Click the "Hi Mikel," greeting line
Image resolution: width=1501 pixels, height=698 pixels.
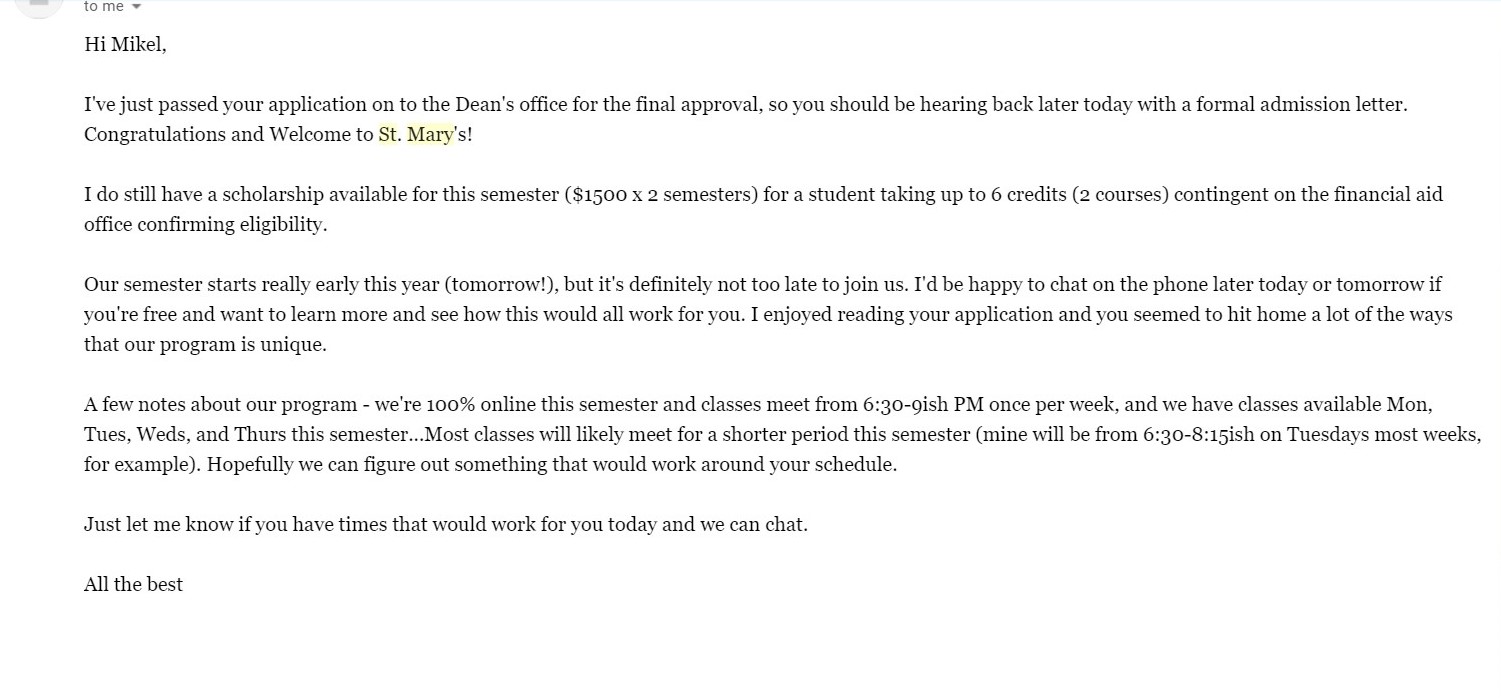coord(125,44)
